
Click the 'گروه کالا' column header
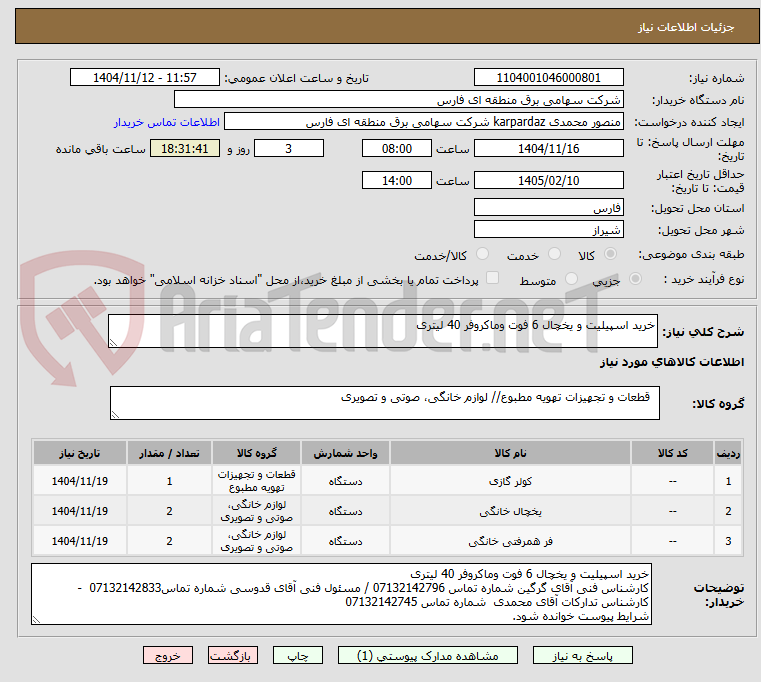[256, 453]
